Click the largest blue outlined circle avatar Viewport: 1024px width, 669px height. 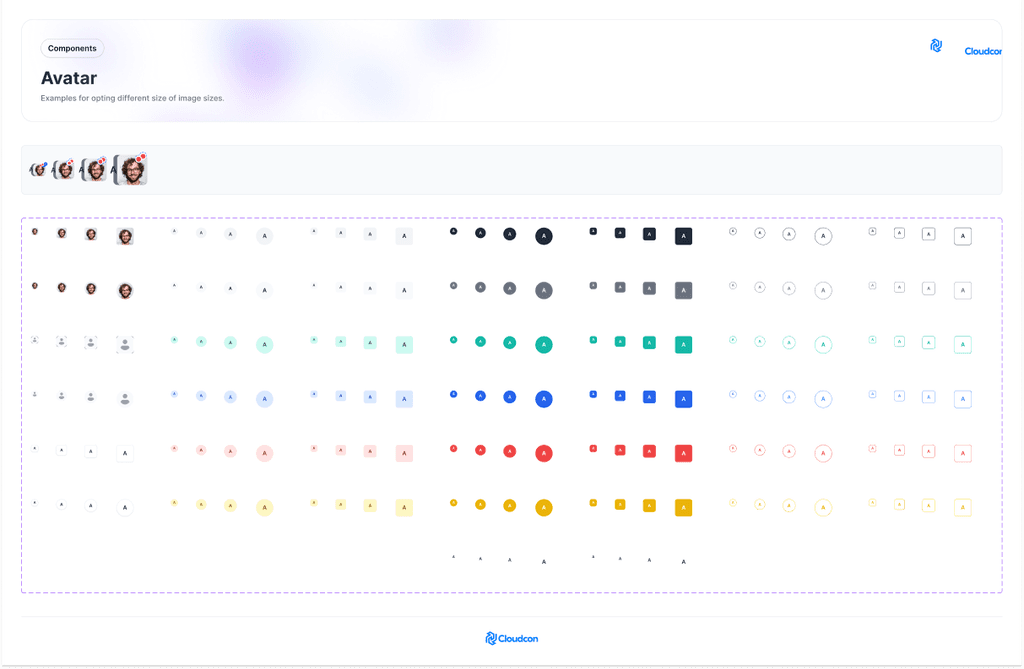823,399
